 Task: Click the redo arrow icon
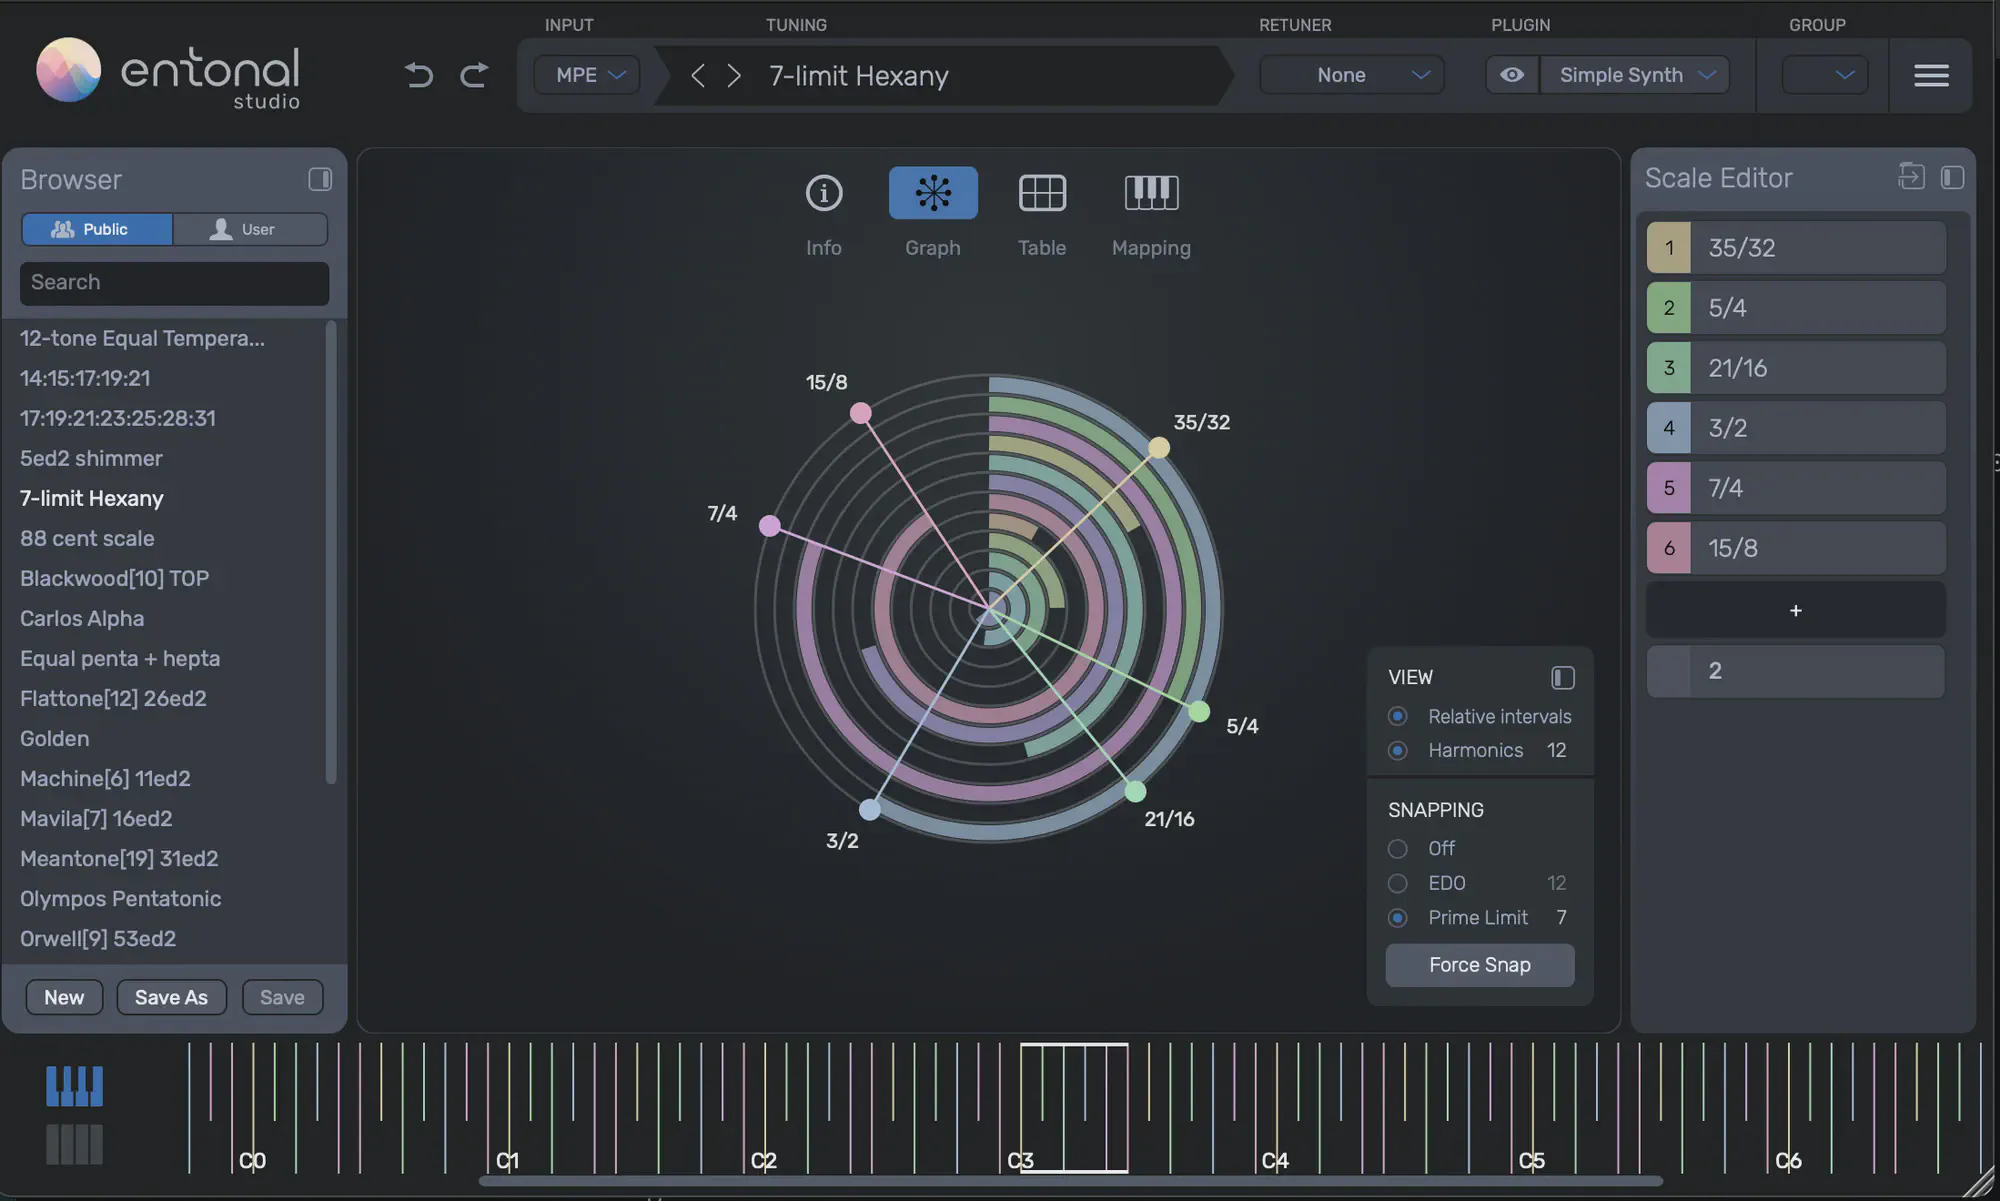point(474,75)
